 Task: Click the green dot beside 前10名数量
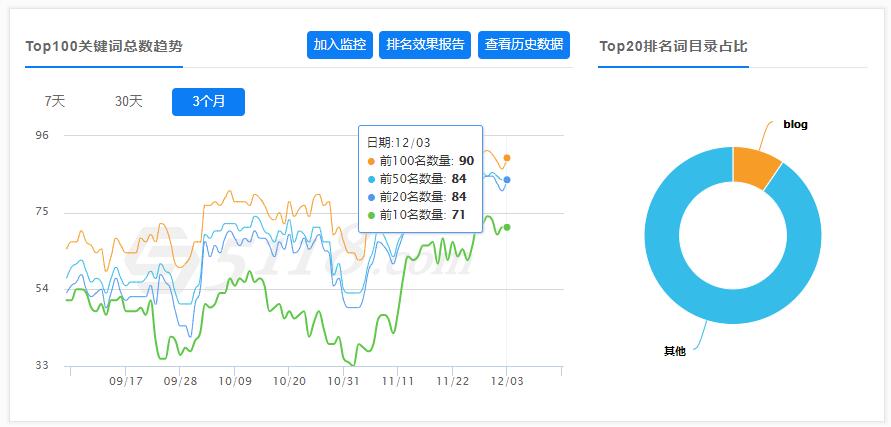[372, 215]
